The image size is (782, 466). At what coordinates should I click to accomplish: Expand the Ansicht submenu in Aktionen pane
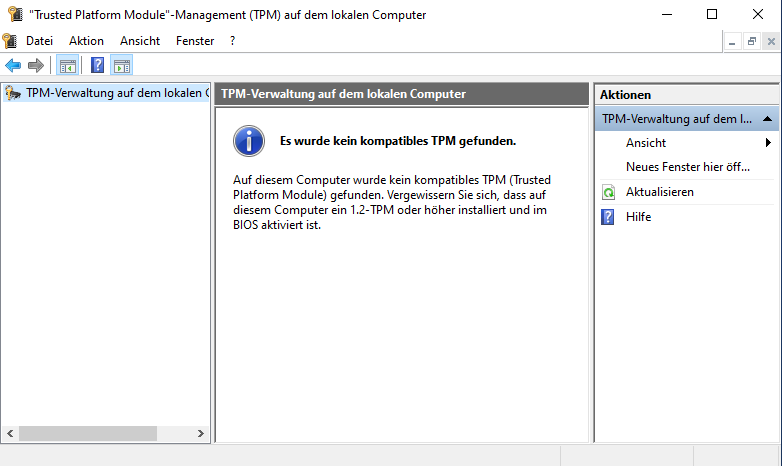coord(768,143)
